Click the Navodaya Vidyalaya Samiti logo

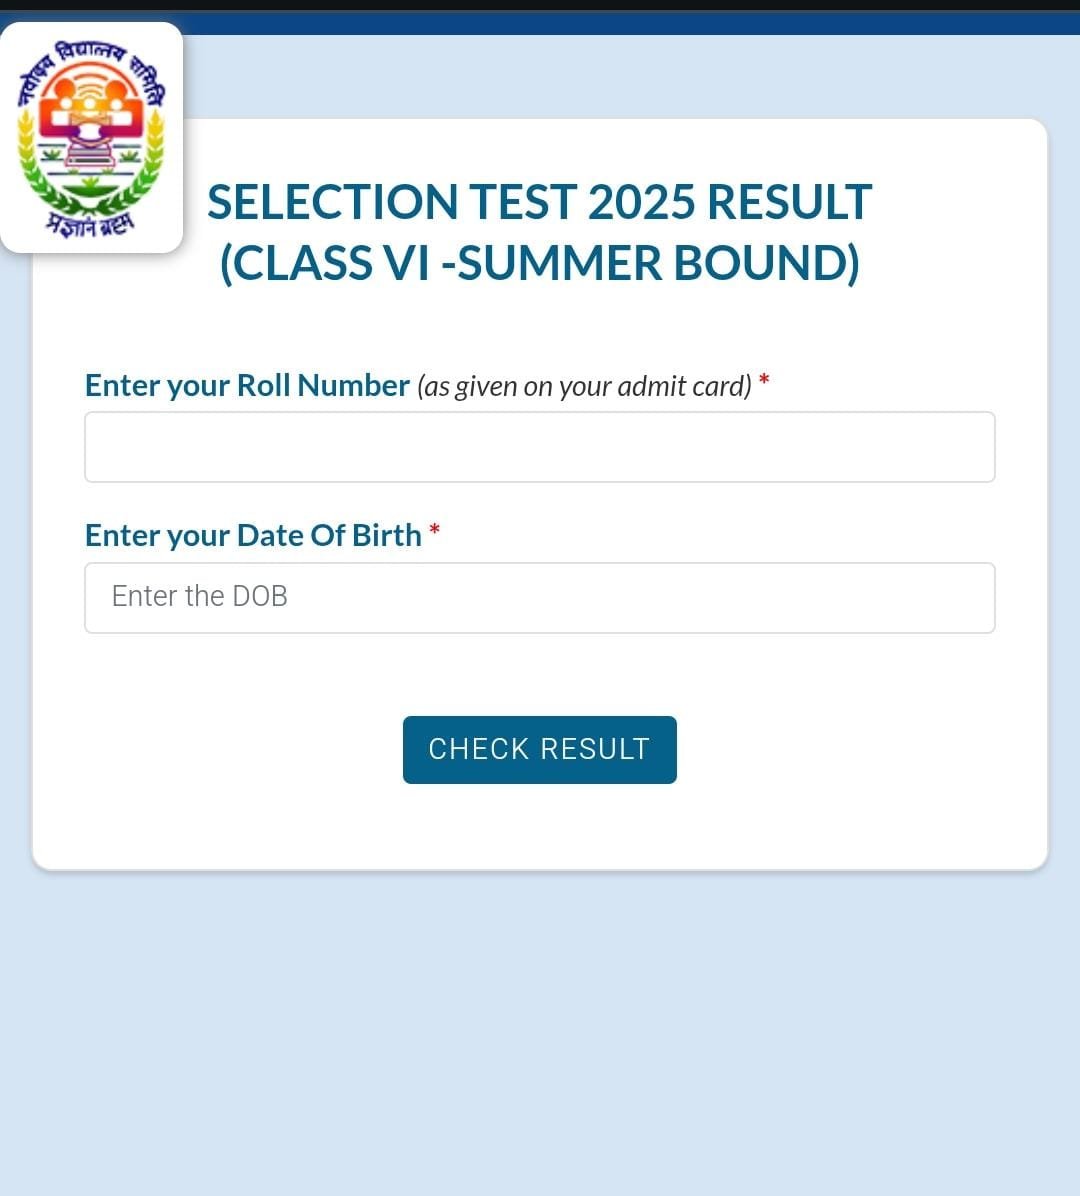tap(91, 138)
